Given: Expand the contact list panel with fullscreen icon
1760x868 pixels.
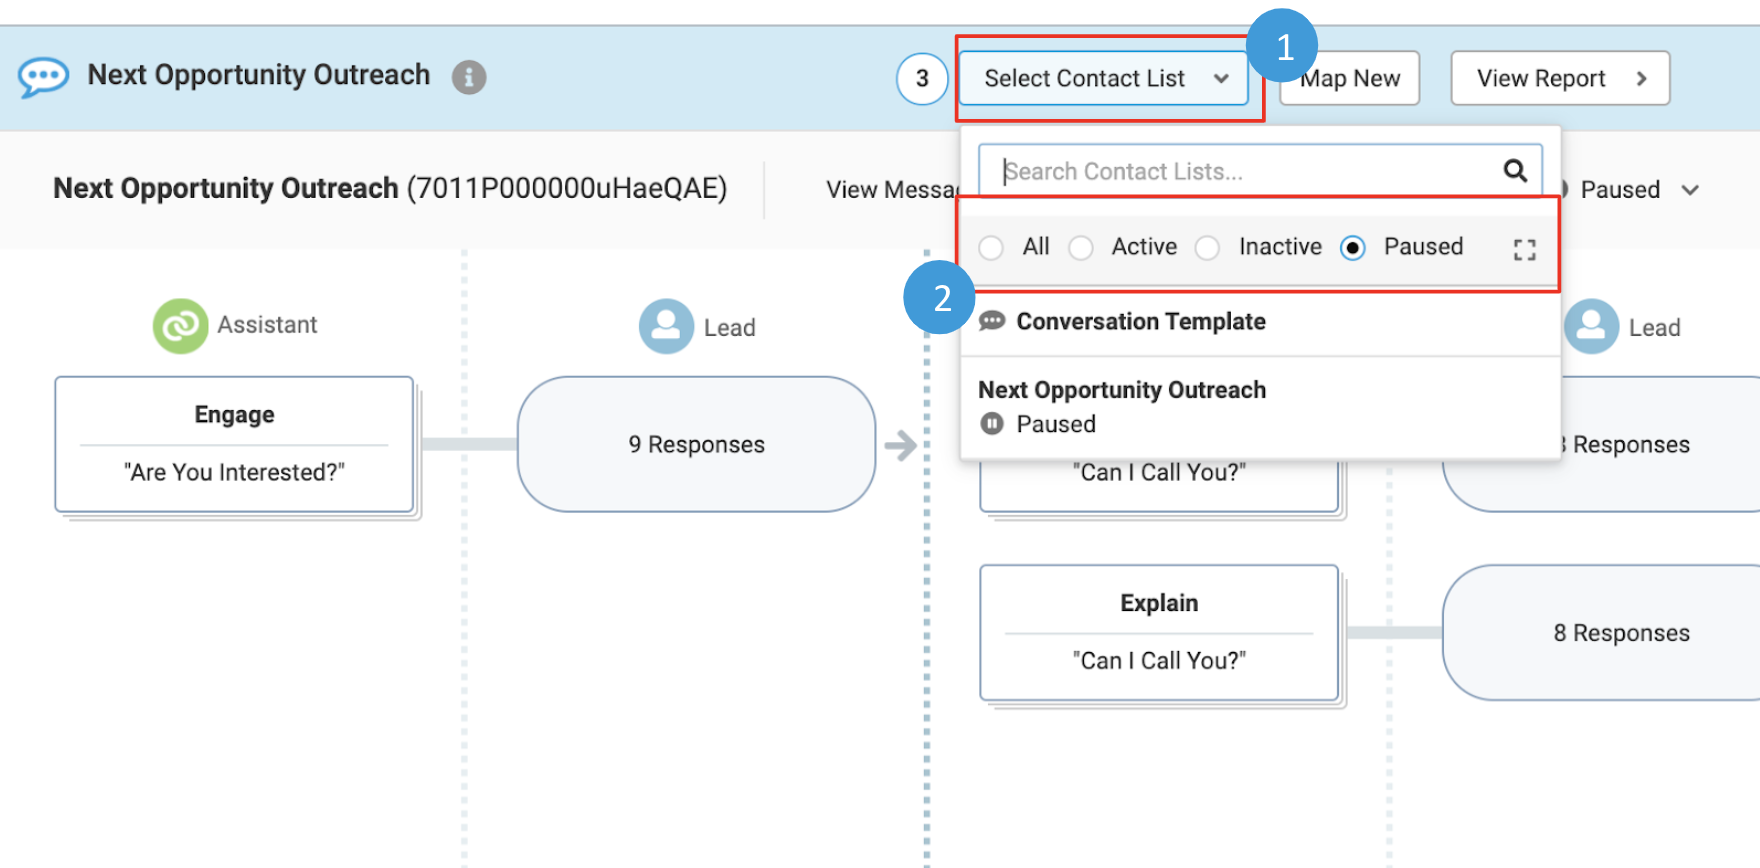Looking at the screenshot, I should (x=1524, y=249).
